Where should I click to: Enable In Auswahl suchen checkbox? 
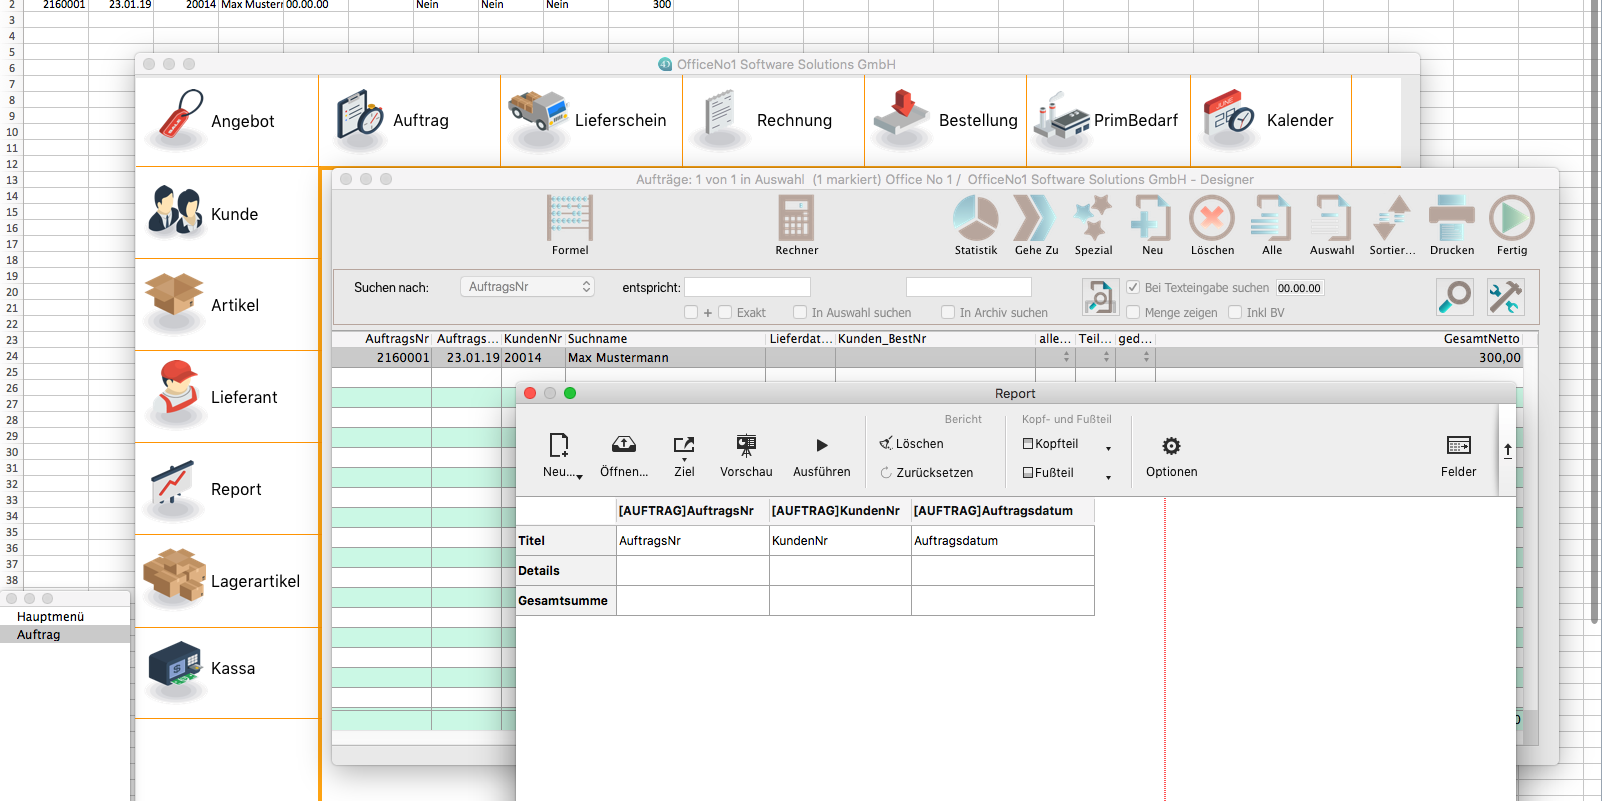(800, 312)
